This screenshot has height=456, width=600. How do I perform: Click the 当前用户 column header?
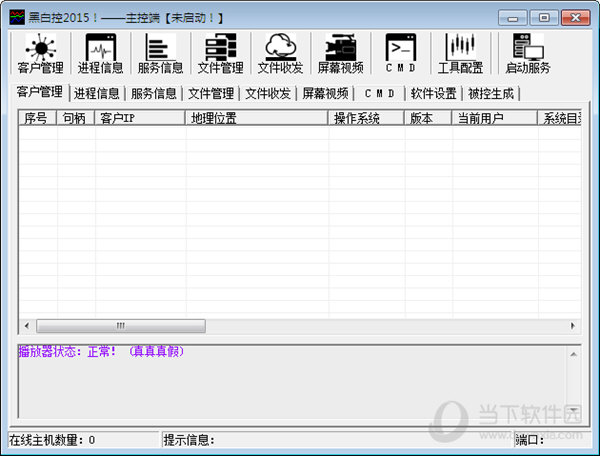click(494, 119)
